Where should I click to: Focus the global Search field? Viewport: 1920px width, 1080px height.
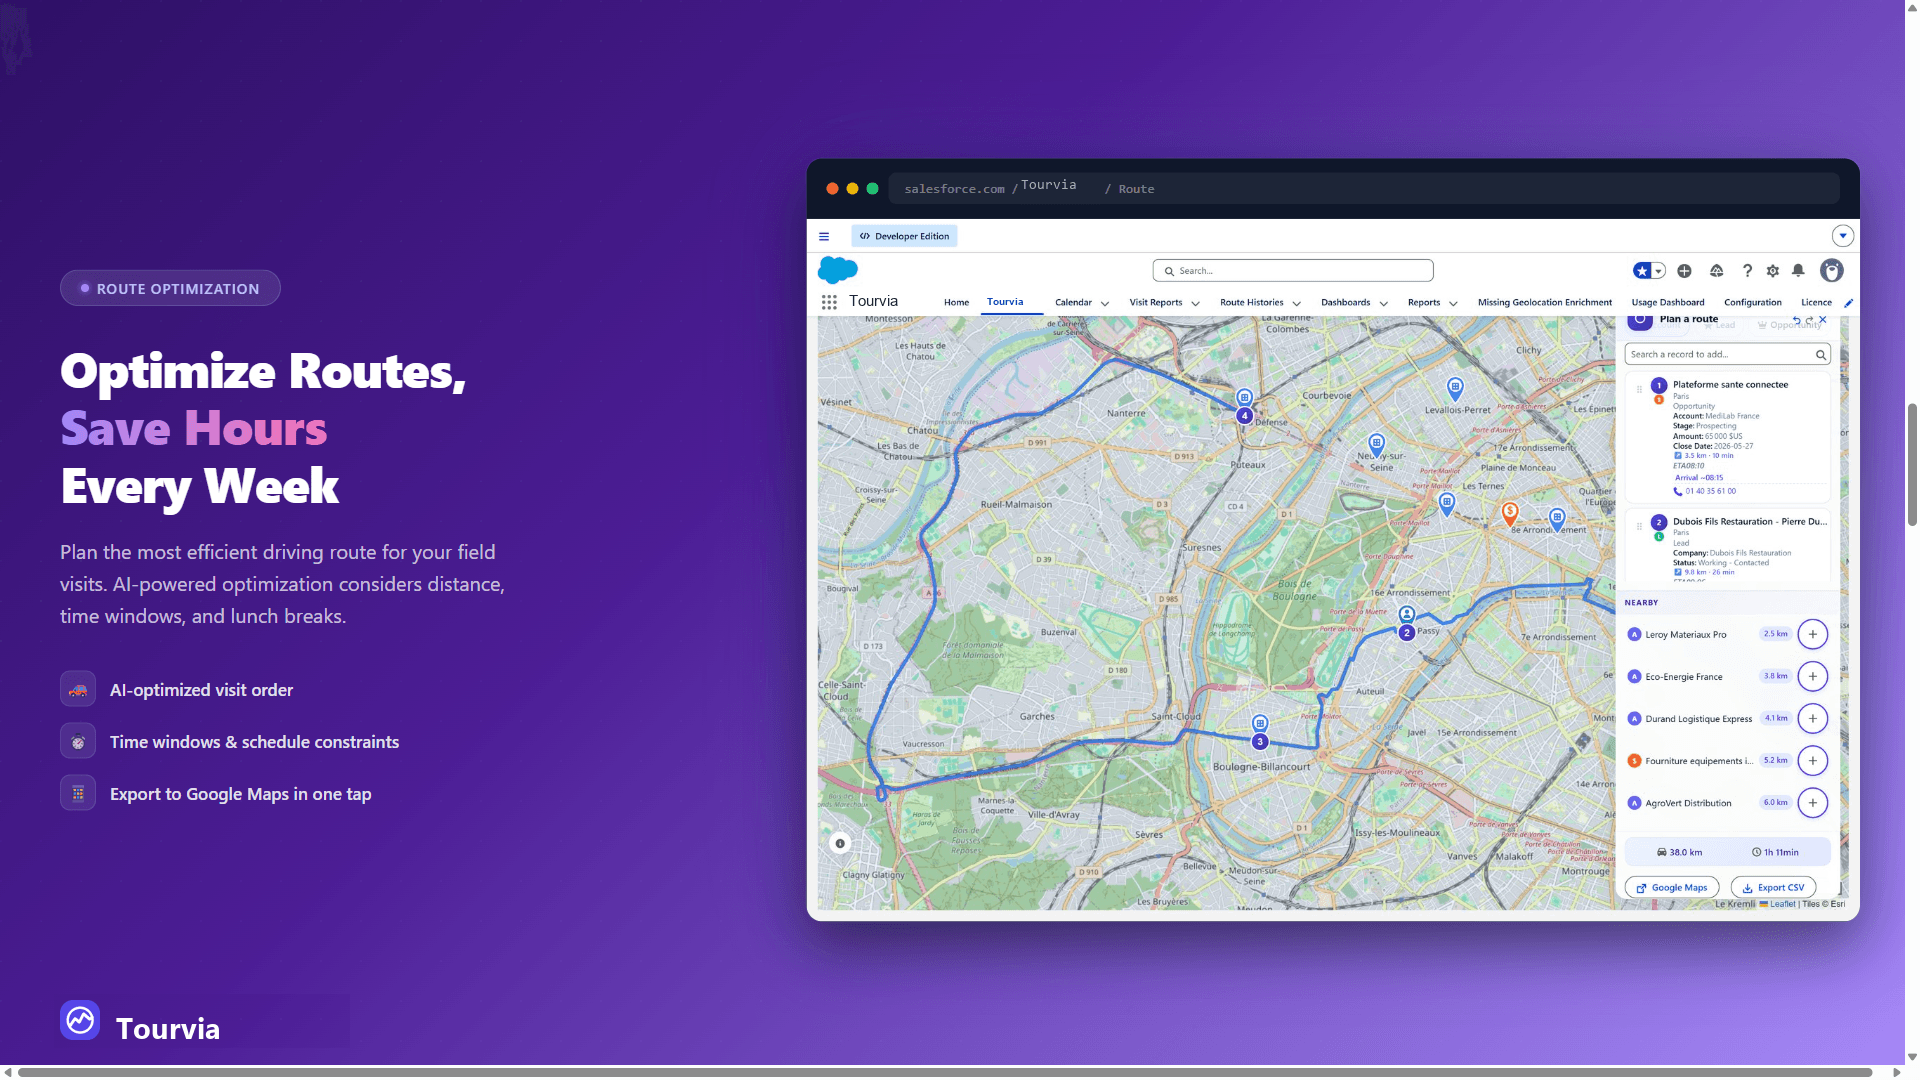[1293, 271]
